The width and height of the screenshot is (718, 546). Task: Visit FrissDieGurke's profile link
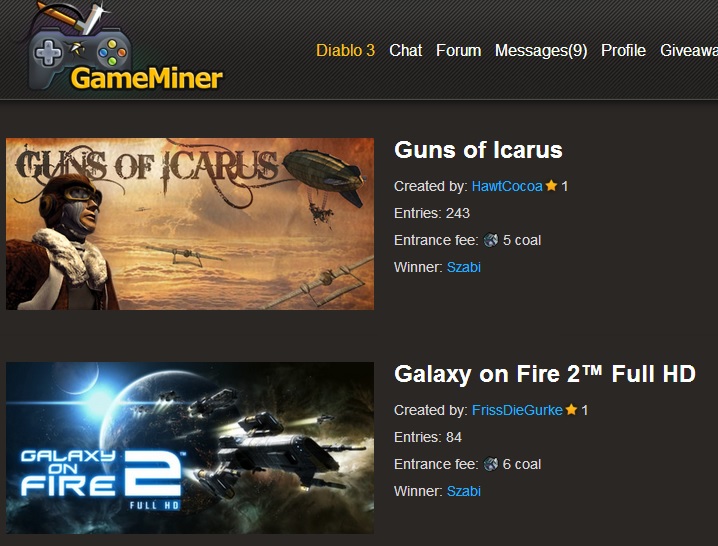point(517,410)
